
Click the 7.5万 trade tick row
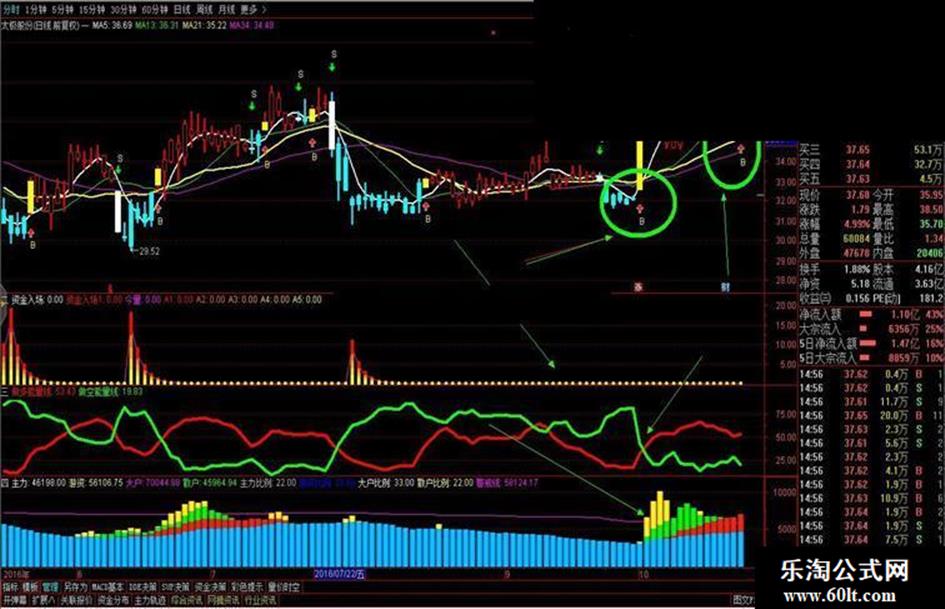(871, 540)
